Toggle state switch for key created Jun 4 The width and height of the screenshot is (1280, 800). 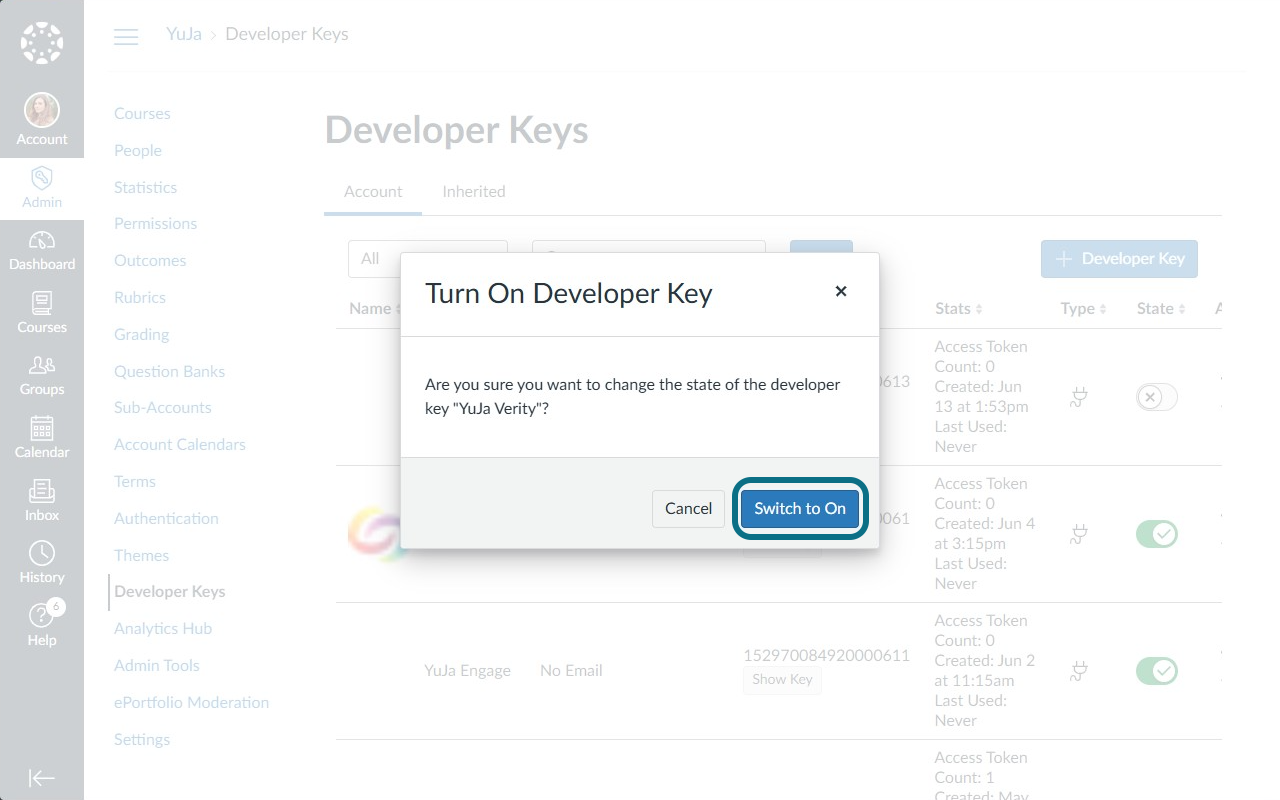(1157, 534)
